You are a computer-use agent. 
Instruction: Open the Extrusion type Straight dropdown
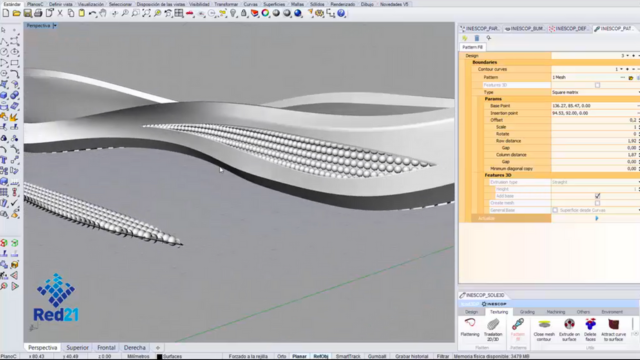(638, 182)
